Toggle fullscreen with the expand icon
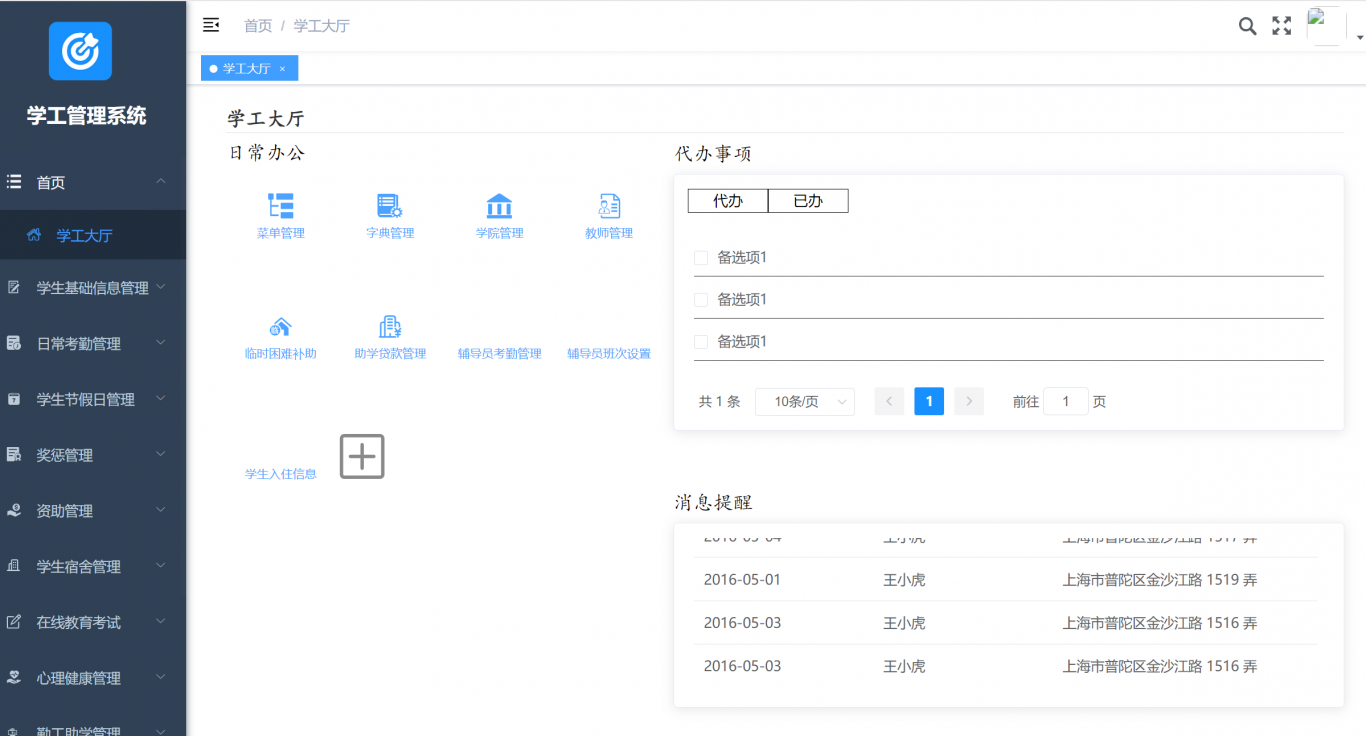The image size is (1366, 736). coord(1281,26)
